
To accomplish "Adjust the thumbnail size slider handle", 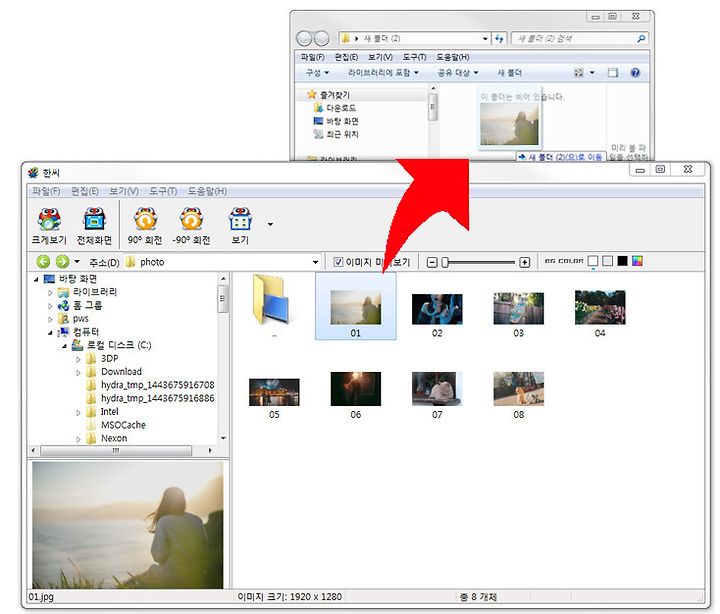I will [444, 262].
